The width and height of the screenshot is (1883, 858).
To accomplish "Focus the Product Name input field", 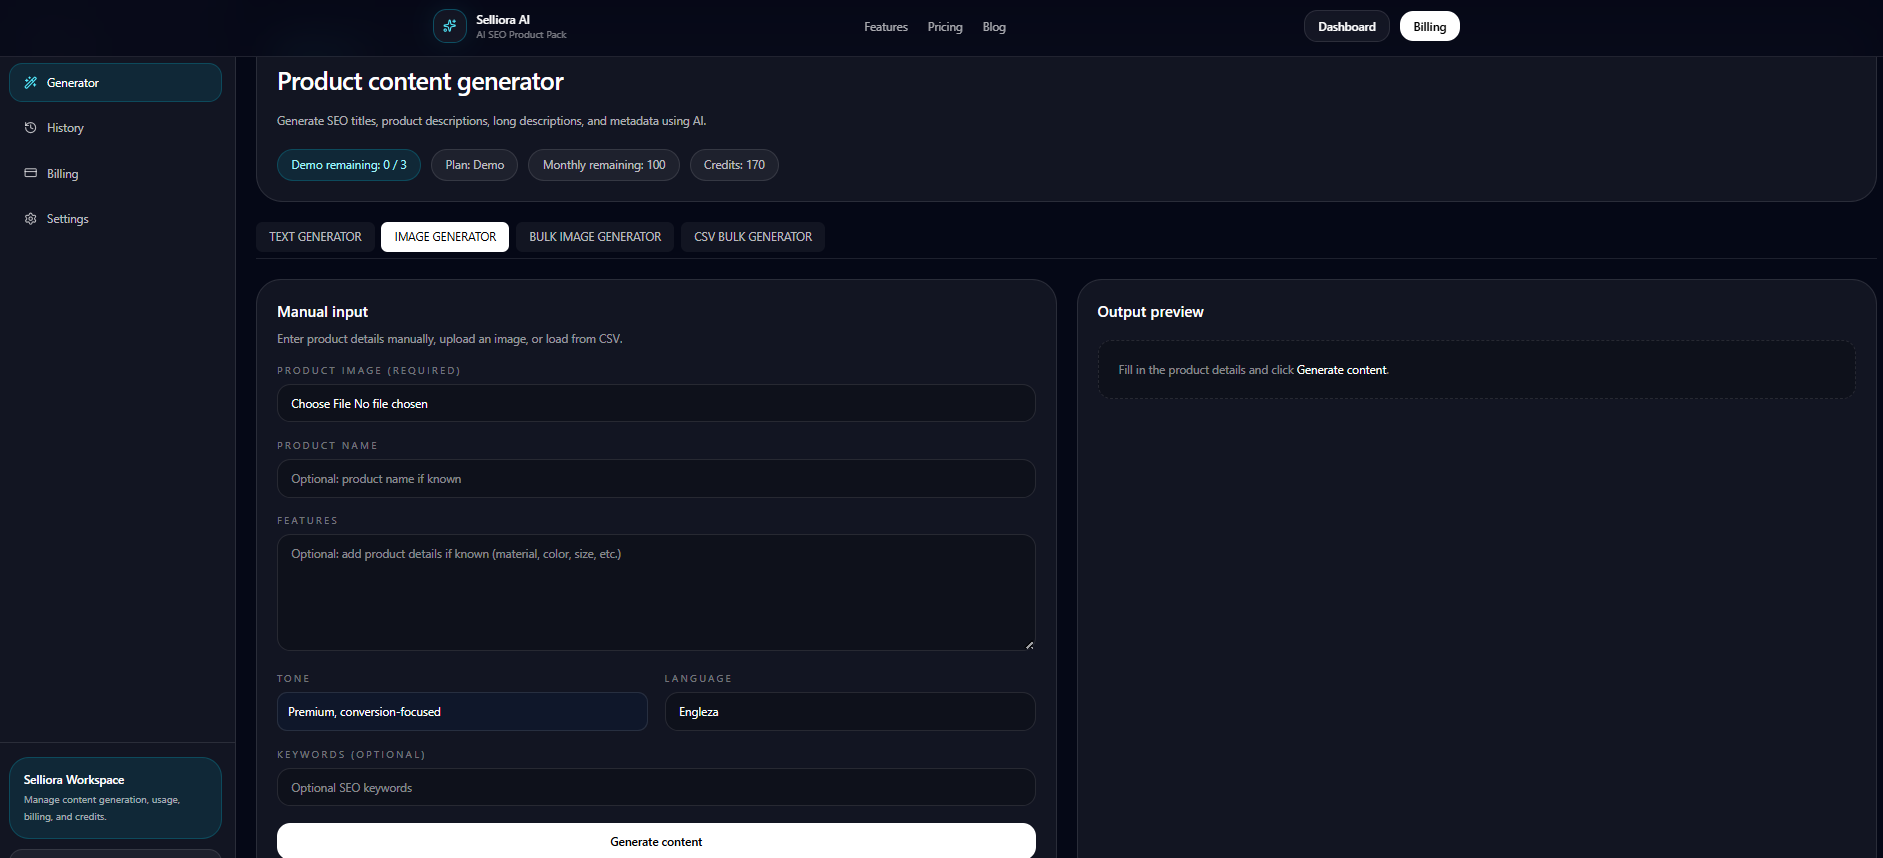I will 656,479.
